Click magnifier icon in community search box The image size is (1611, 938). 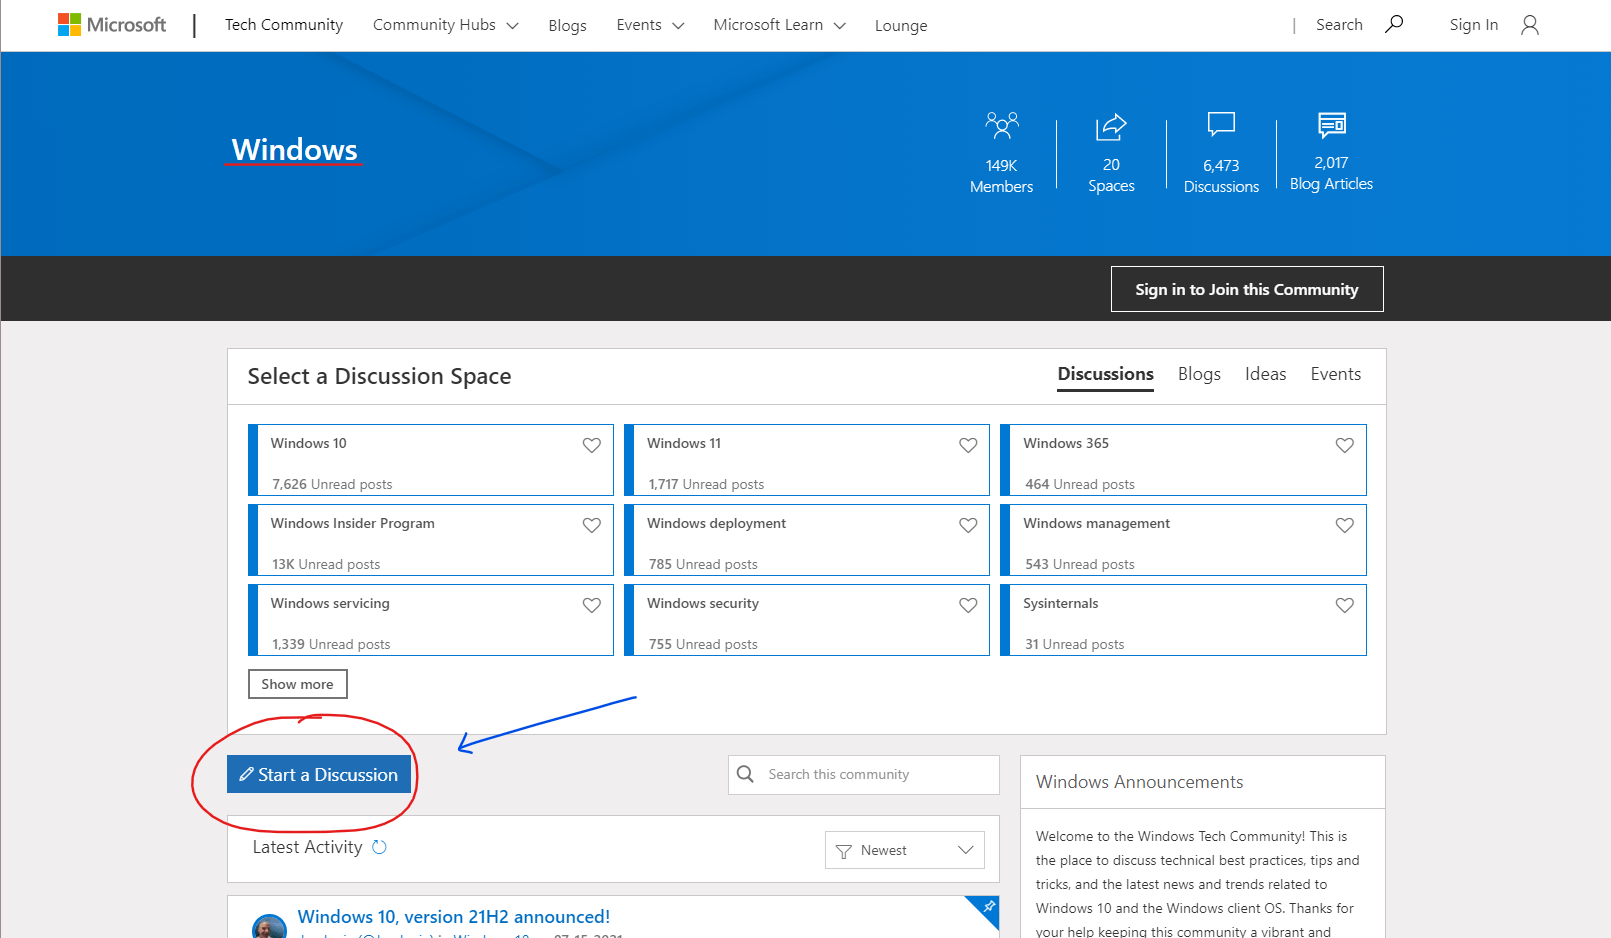(x=745, y=774)
